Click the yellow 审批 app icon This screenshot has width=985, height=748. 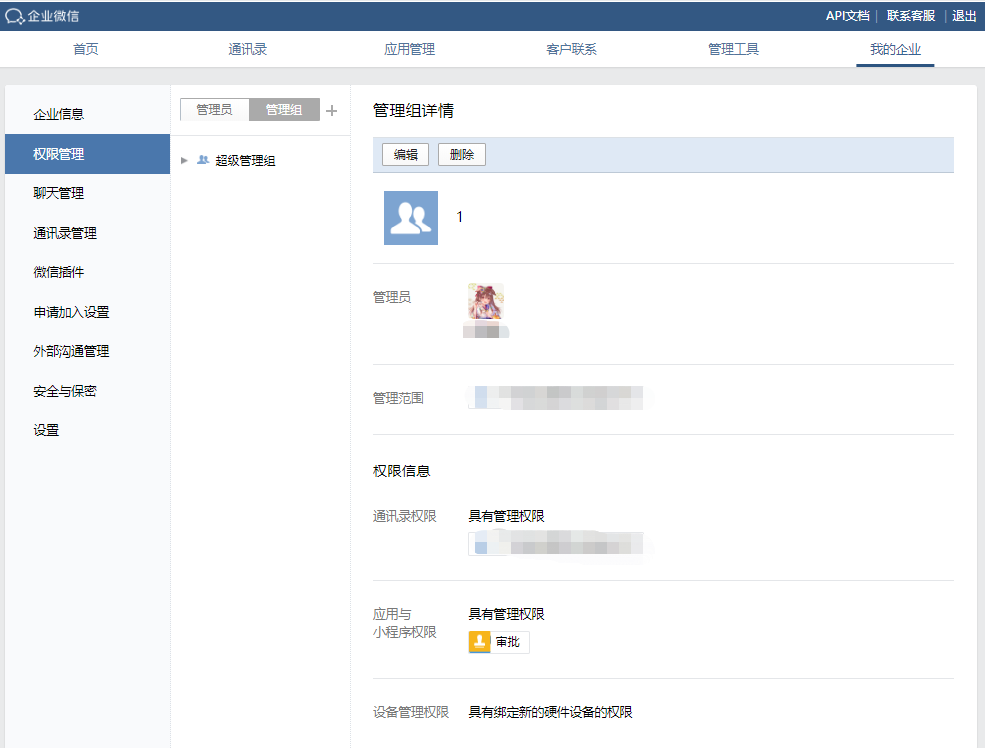(x=480, y=642)
